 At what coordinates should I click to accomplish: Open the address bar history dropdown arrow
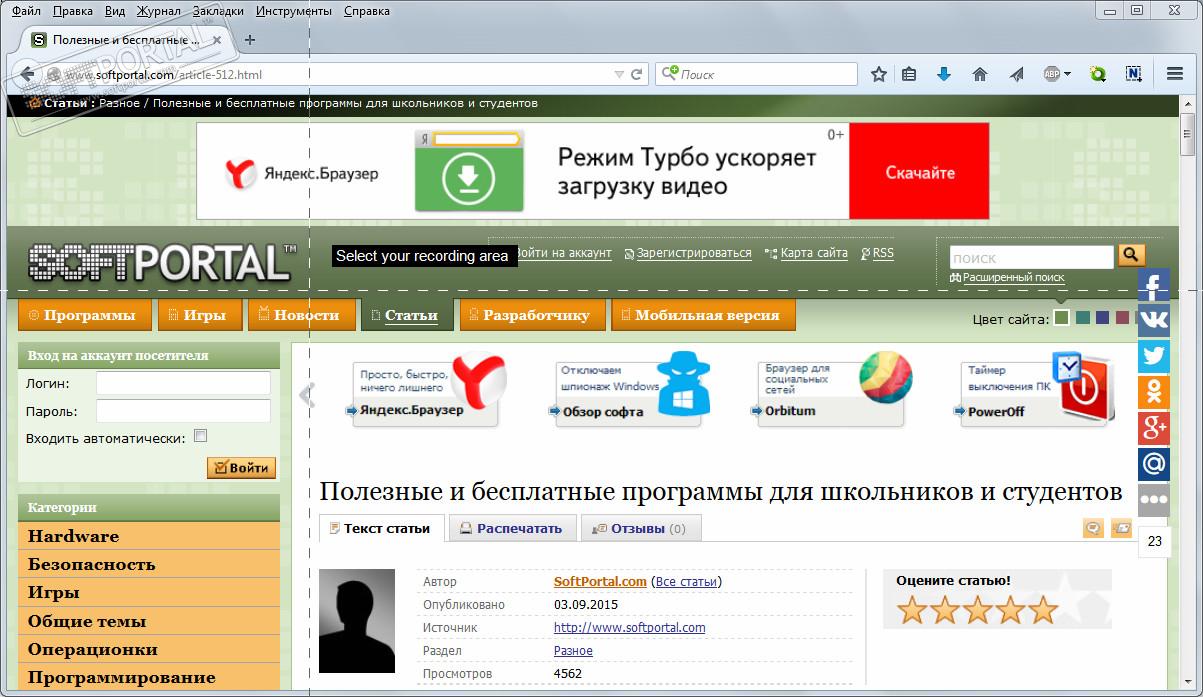tap(619, 74)
